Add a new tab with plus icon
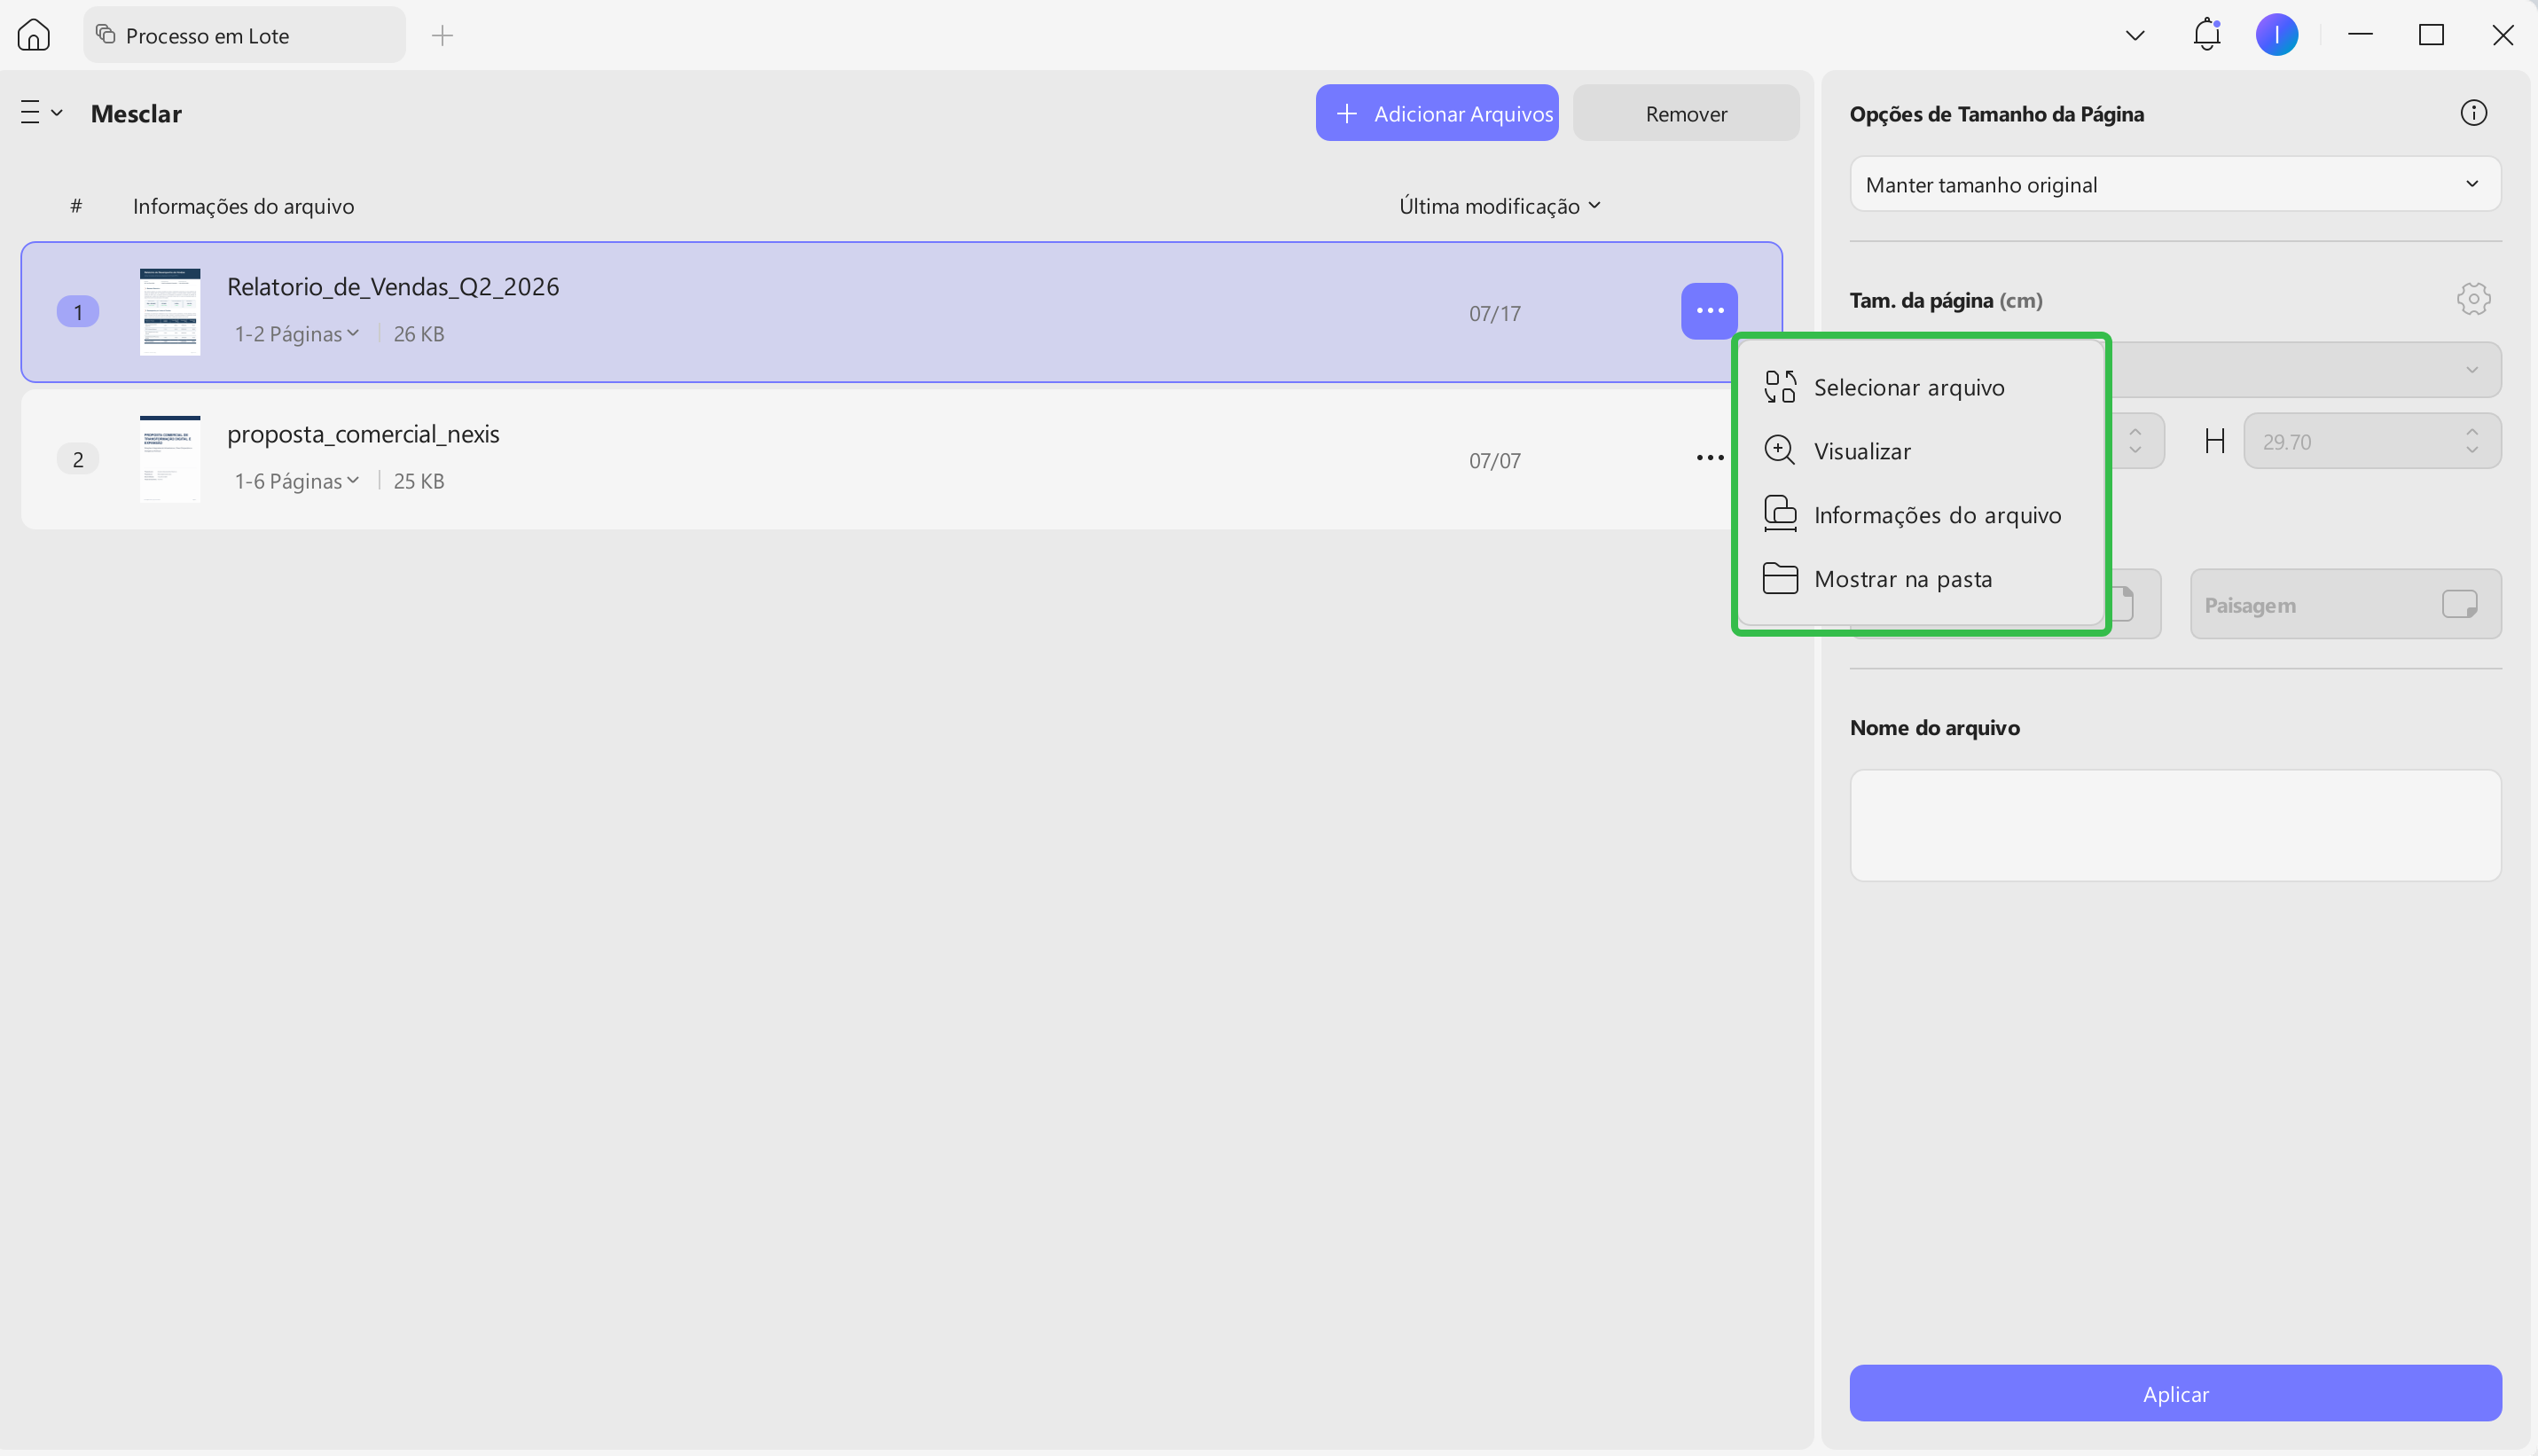Viewport: 2538px width, 1456px height. [x=442, y=36]
